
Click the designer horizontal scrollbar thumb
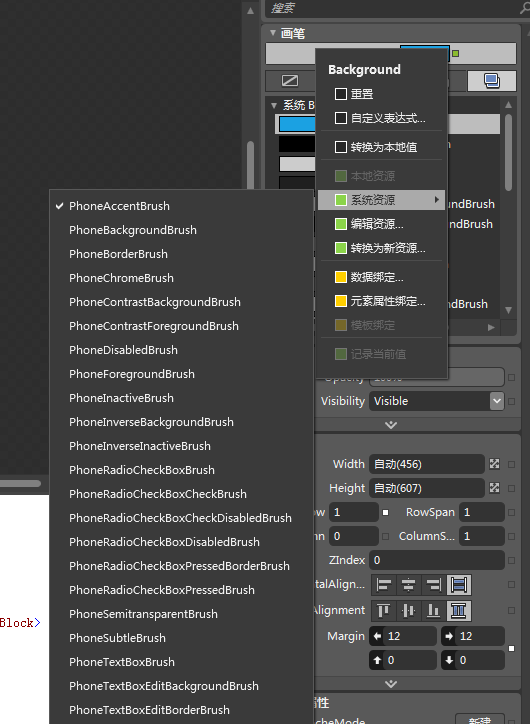(20, 483)
